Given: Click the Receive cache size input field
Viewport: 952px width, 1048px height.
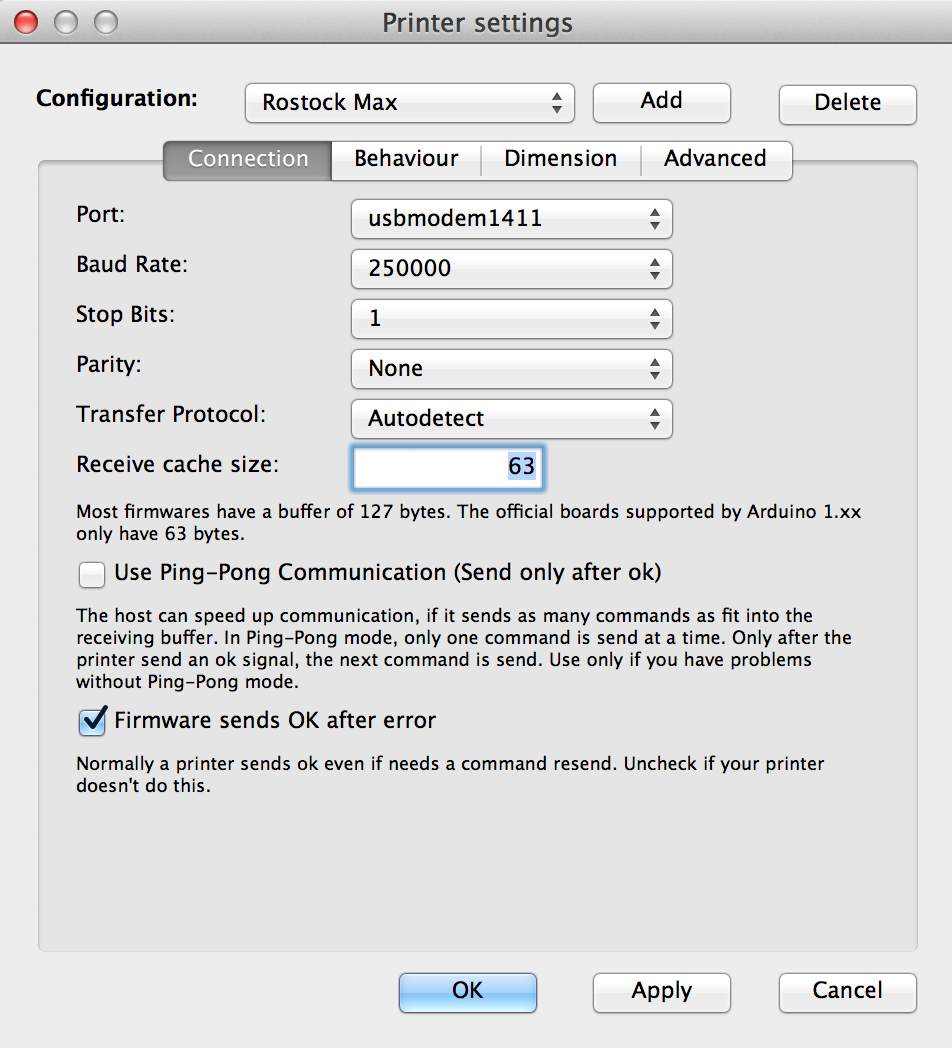Looking at the screenshot, I should pyautogui.click(x=447, y=467).
